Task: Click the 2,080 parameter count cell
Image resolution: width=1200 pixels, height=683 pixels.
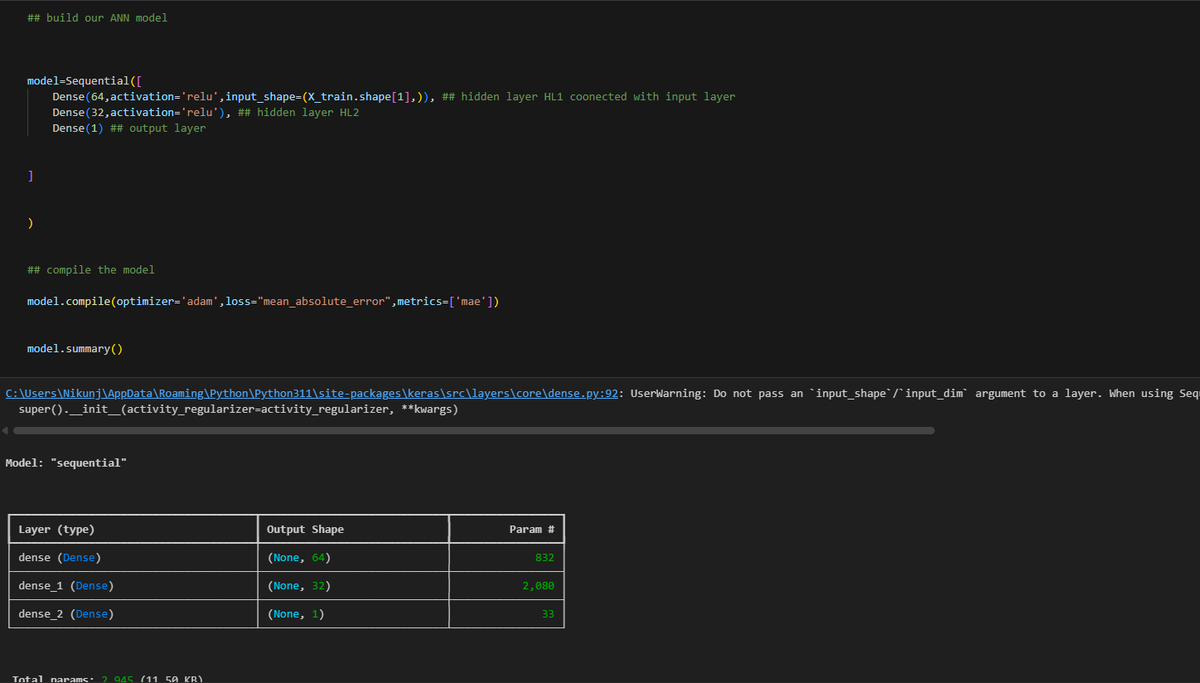Action: coord(537,585)
